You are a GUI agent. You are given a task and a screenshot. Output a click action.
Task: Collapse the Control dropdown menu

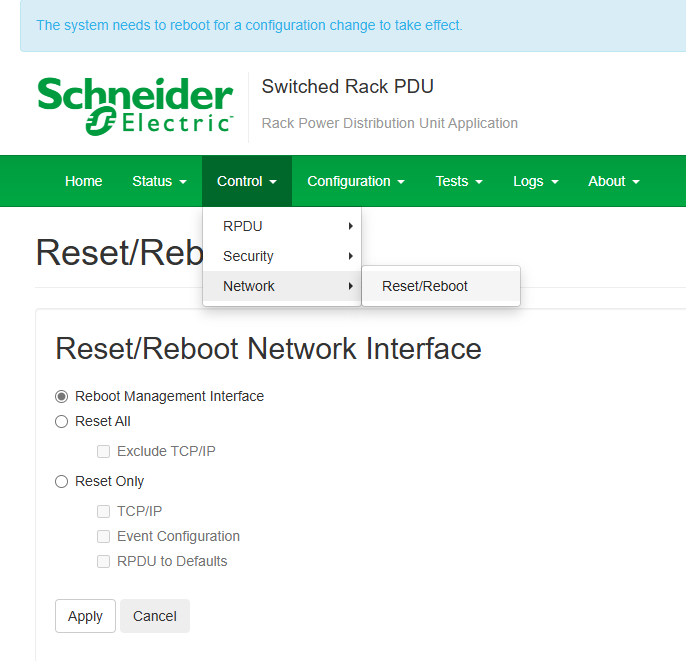pos(246,181)
